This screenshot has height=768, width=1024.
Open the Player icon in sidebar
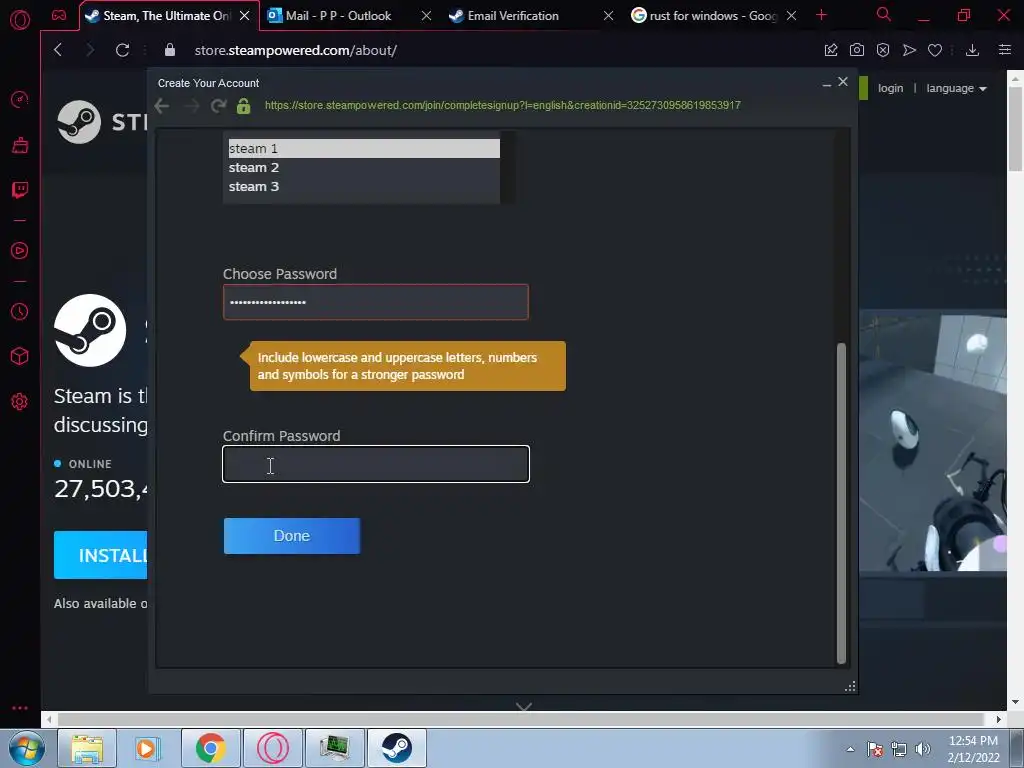click(20, 251)
